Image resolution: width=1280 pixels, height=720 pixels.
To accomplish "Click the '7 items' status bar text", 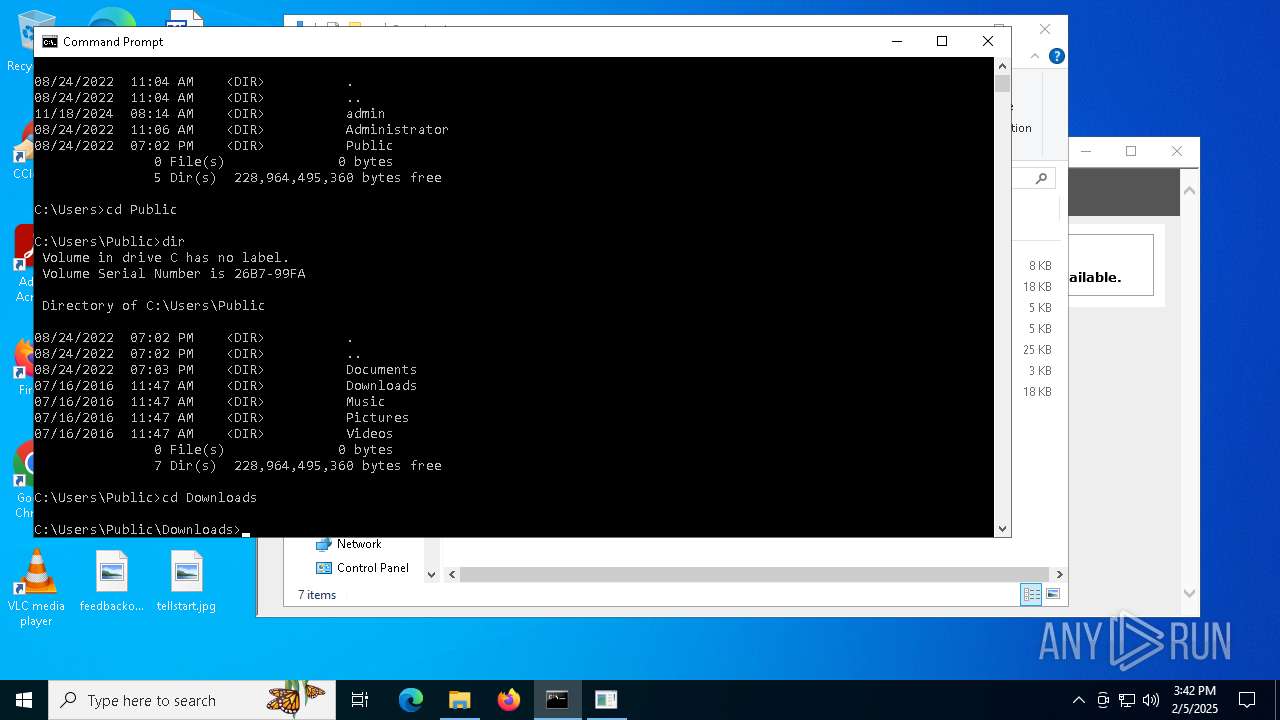I will click(317, 595).
